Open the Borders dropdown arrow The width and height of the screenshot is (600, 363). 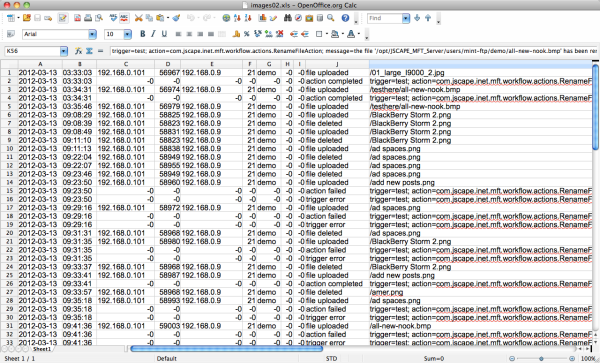pyautogui.click(x=326, y=34)
